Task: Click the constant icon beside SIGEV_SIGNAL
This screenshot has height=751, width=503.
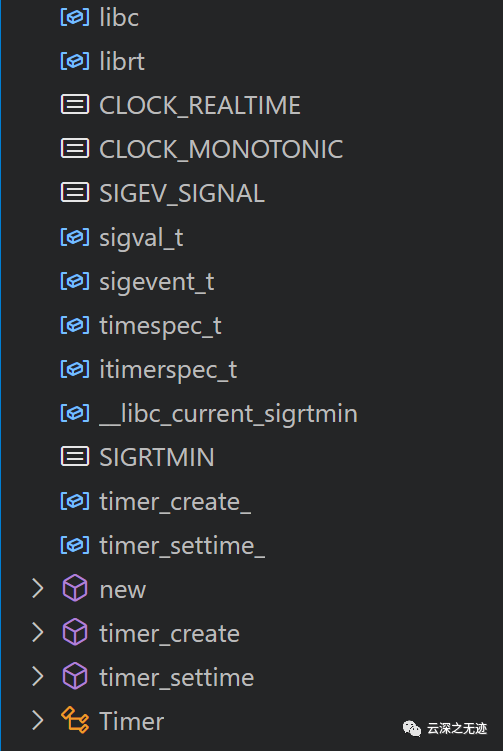Action: click(75, 193)
